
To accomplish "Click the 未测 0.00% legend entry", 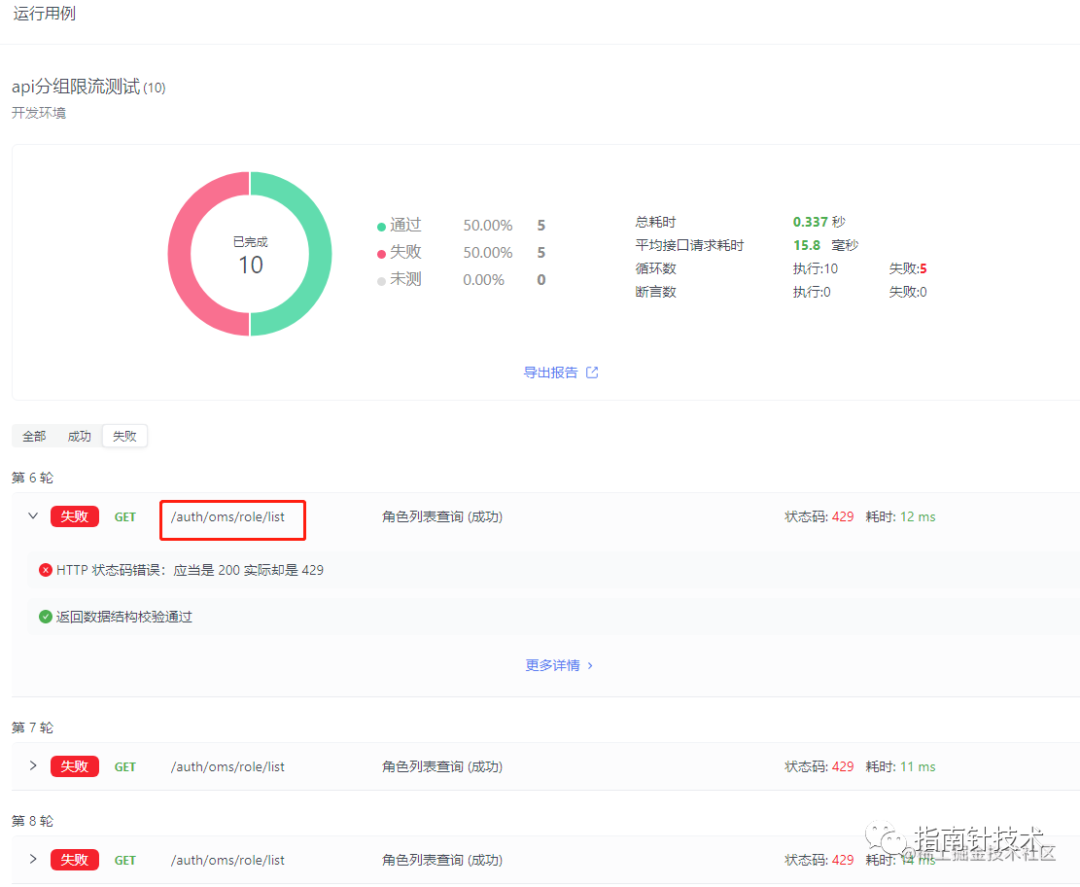I will (x=461, y=280).
